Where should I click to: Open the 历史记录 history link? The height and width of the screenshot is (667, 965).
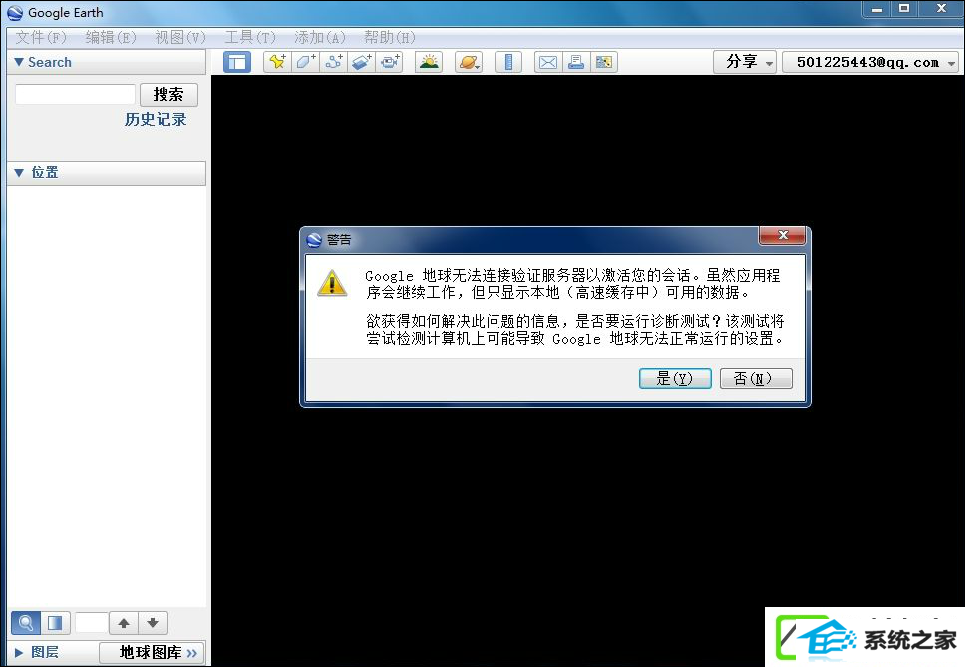[x=155, y=119]
